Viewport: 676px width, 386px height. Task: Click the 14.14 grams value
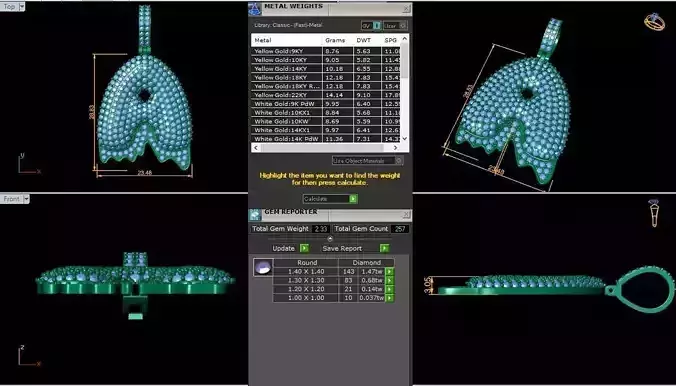tap(333, 95)
